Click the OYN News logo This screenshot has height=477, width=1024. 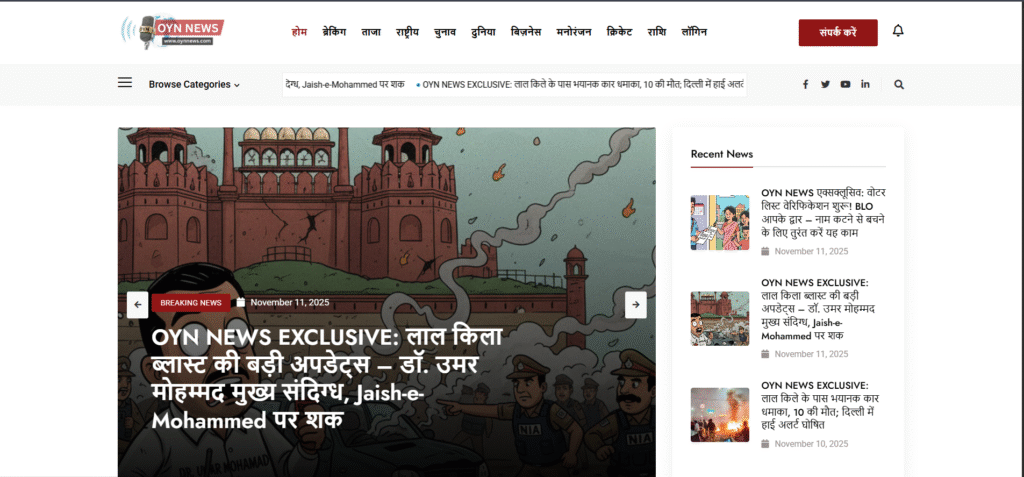pyautogui.click(x=172, y=31)
